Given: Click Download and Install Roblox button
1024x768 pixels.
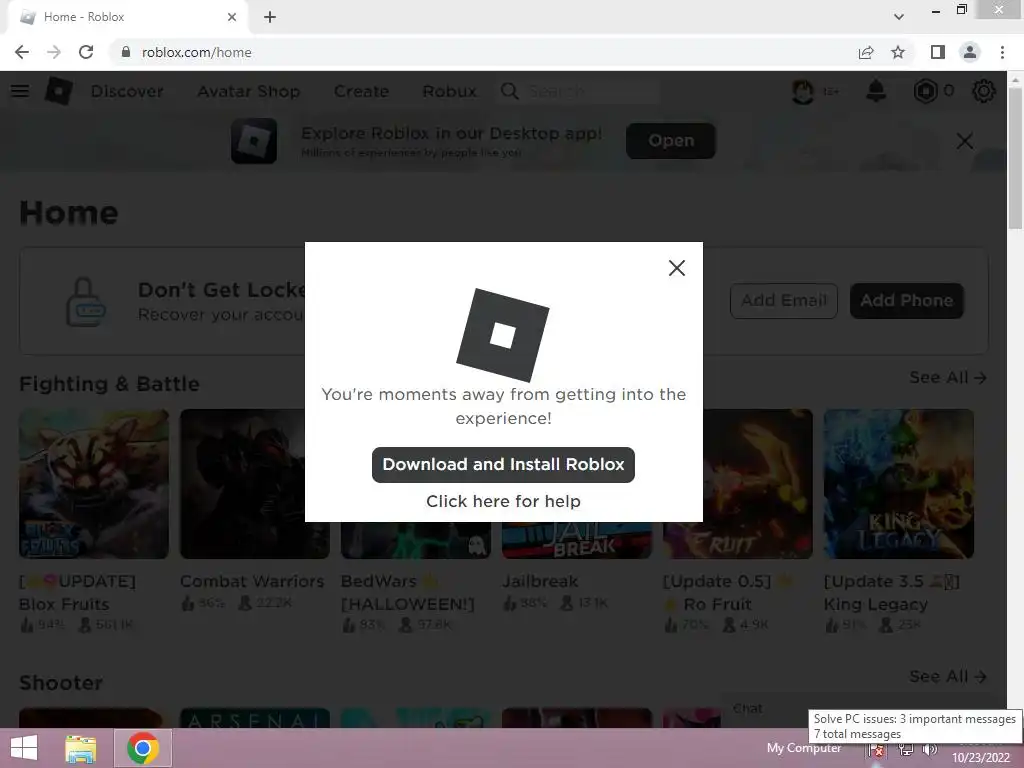Looking at the screenshot, I should tap(503, 465).
